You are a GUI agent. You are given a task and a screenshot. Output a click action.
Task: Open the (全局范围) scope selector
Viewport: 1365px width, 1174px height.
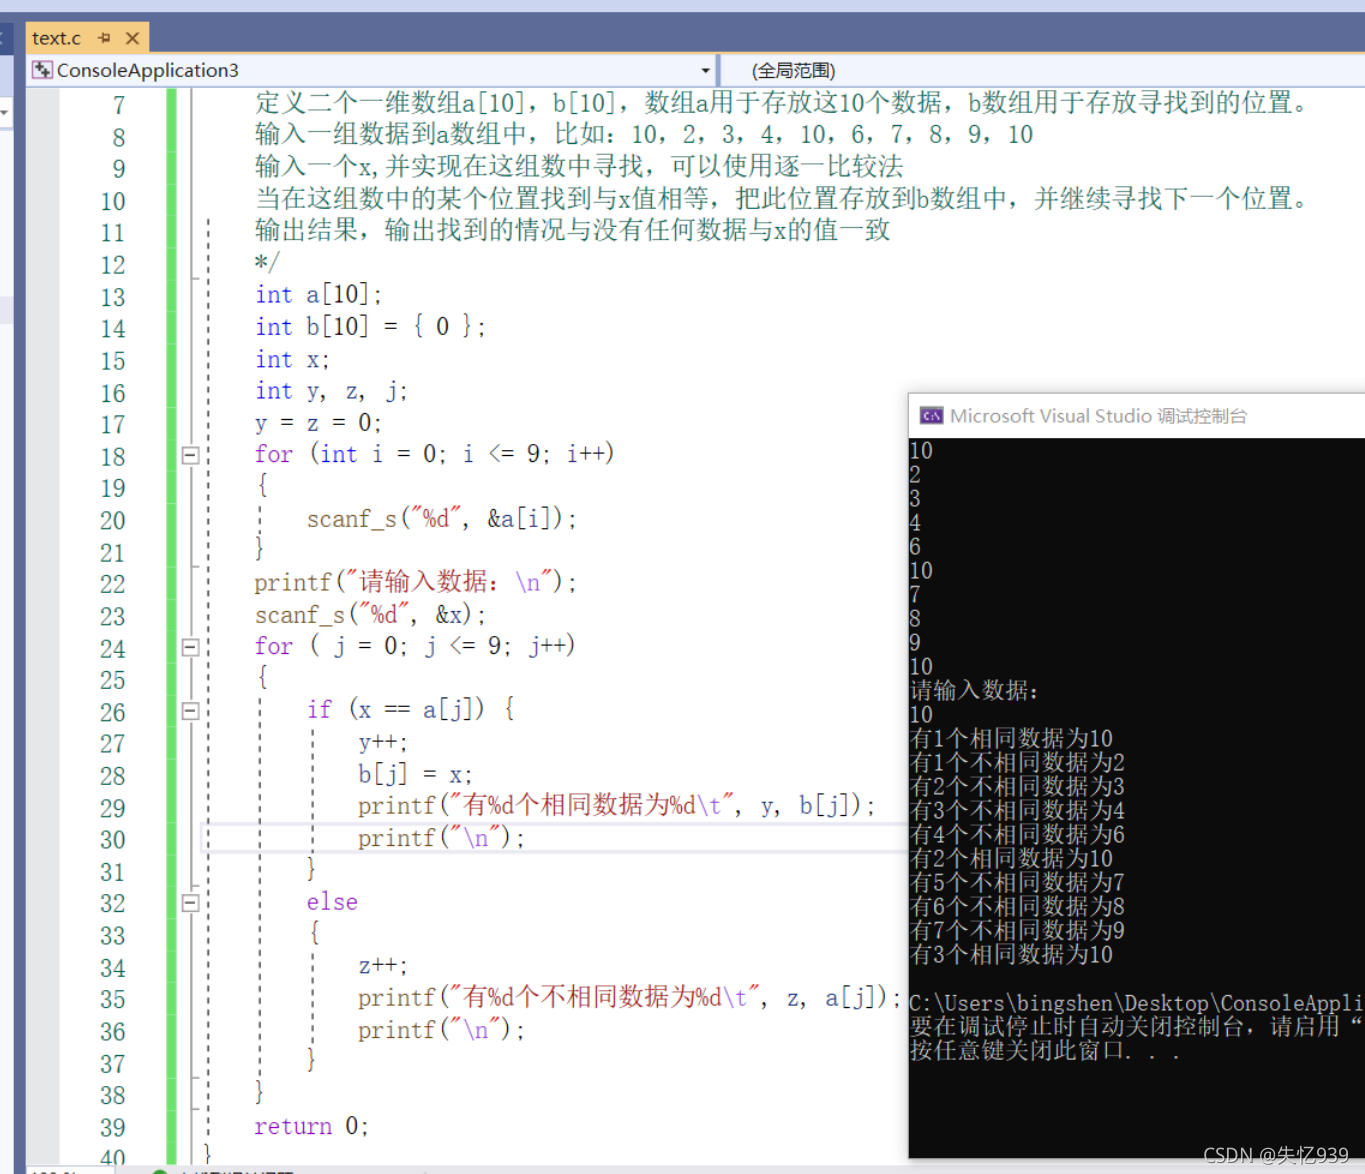point(793,70)
